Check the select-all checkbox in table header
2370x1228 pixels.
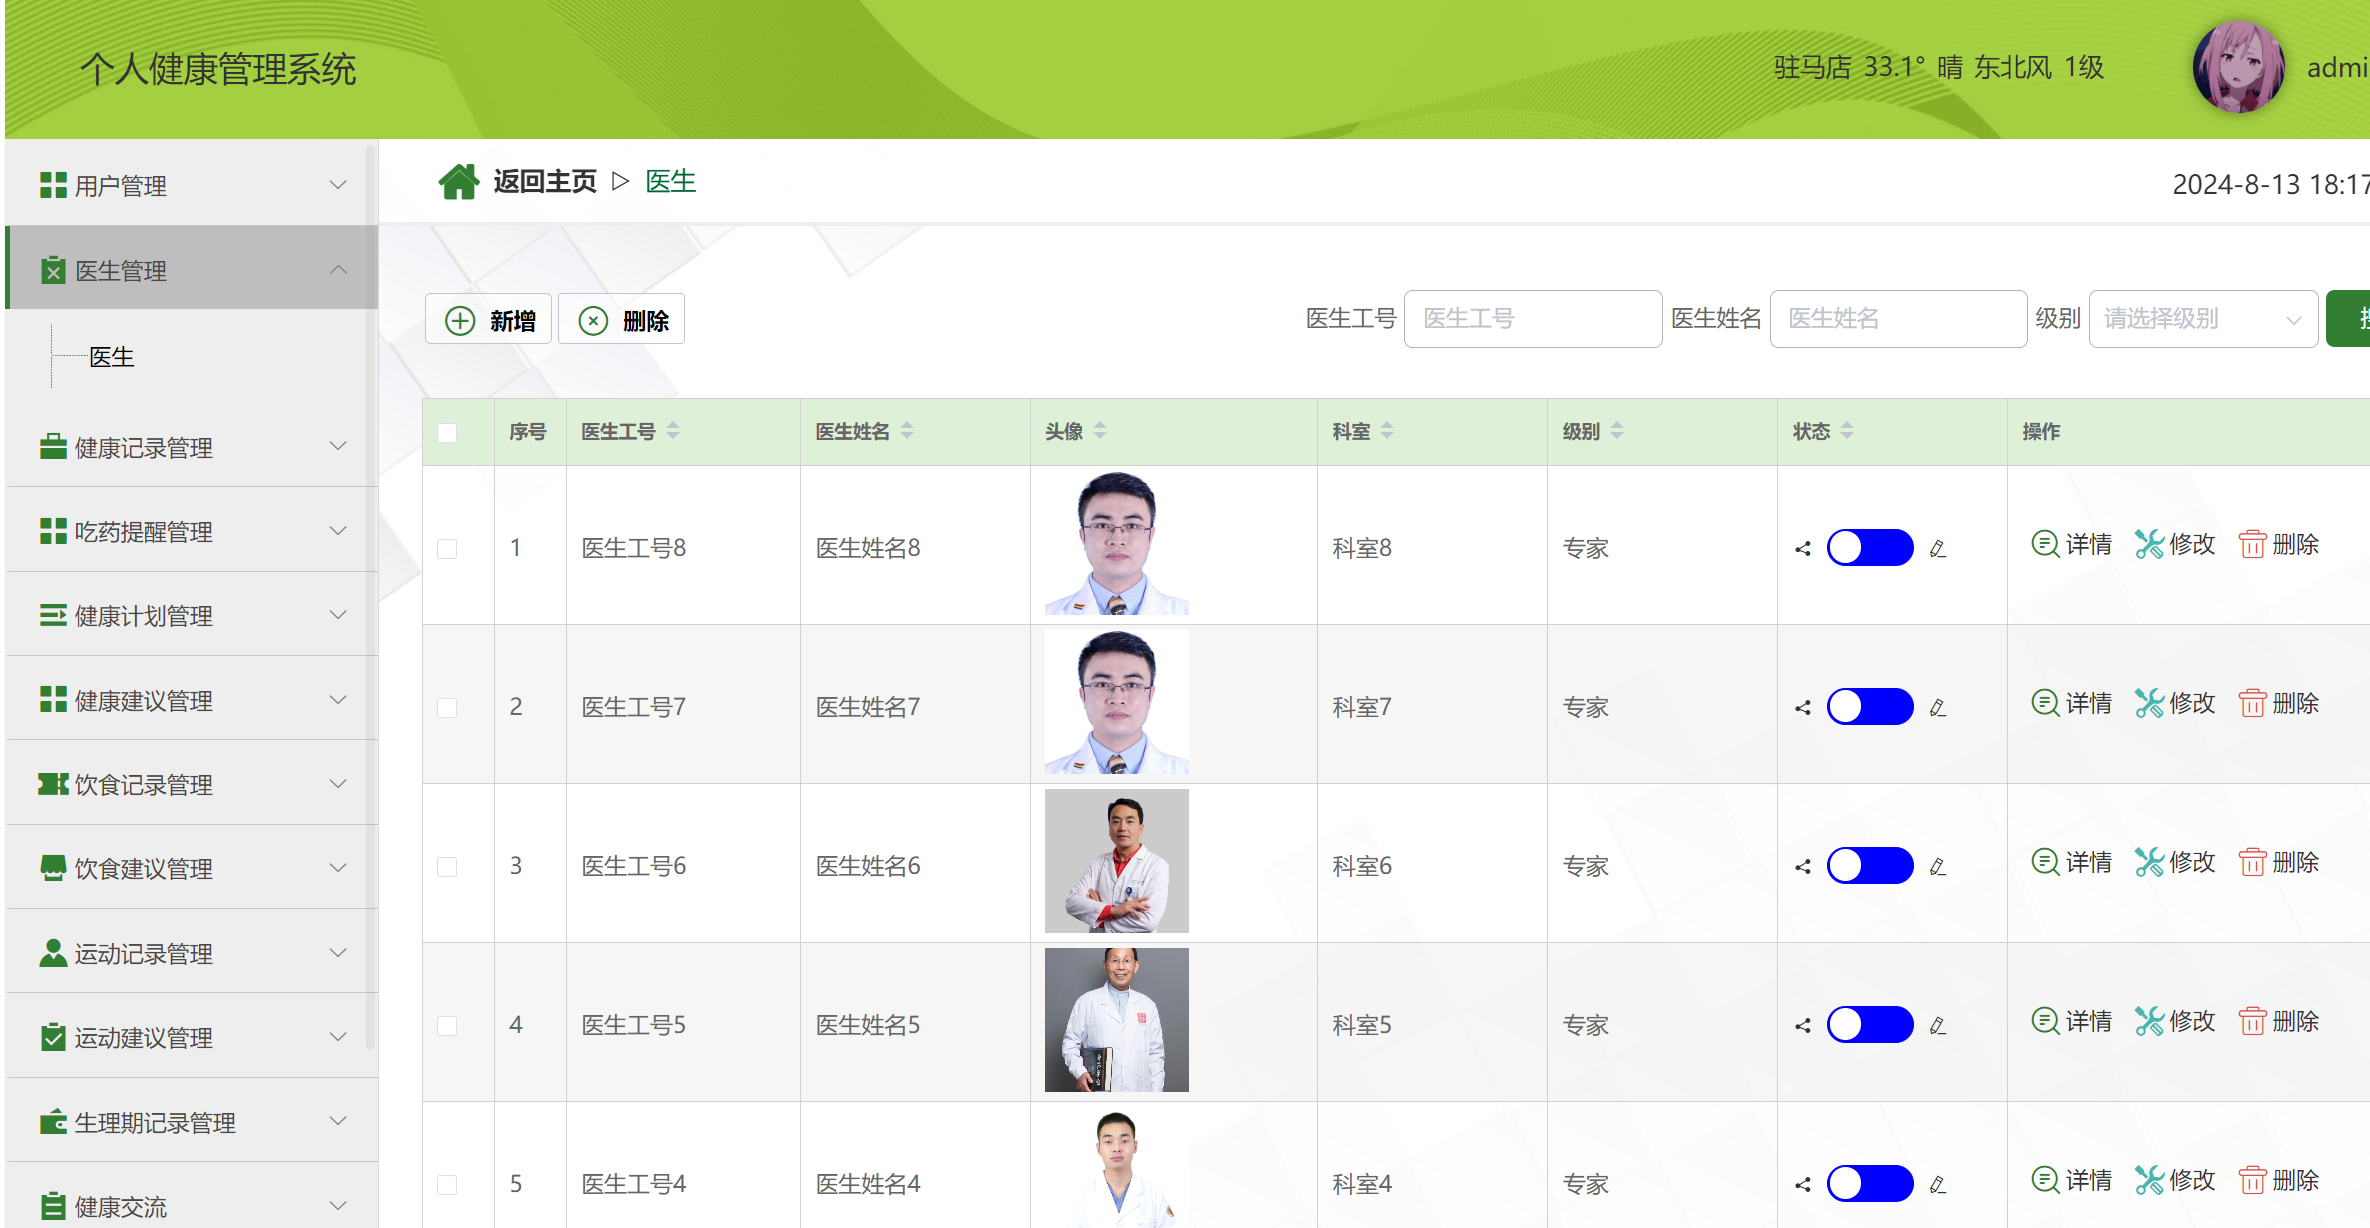point(447,433)
